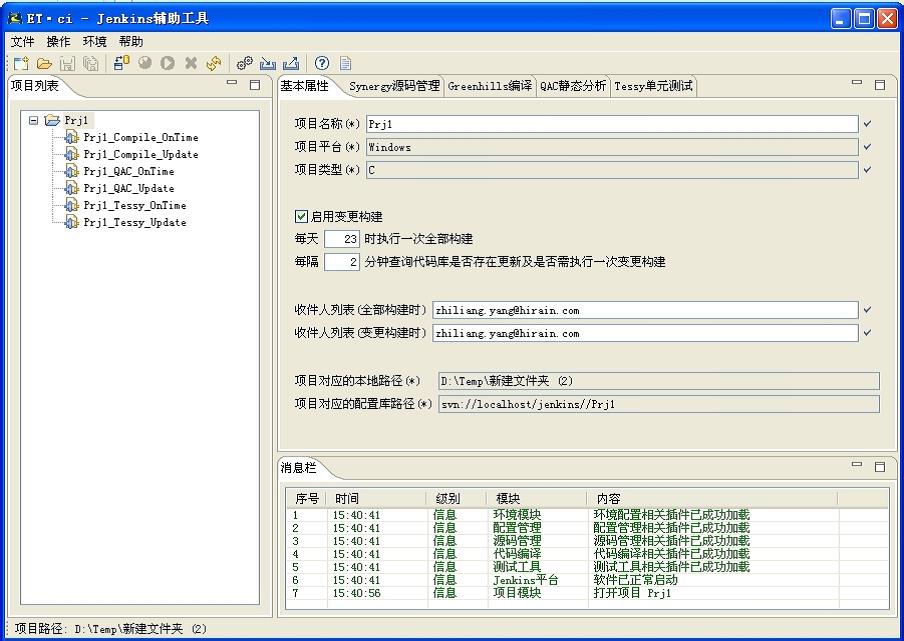Select Prj1_QAC_Update in the tree
The image size is (904, 641).
(129, 188)
